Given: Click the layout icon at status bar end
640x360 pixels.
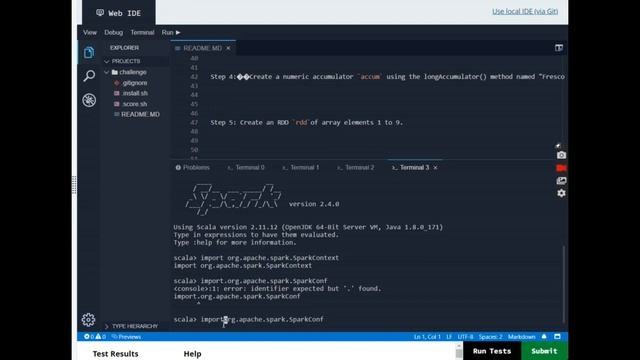Looking at the screenshot, I should point(557,337).
